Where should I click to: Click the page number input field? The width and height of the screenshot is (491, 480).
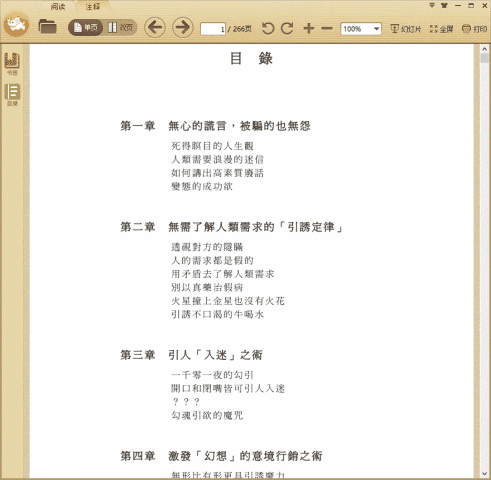tap(213, 29)
